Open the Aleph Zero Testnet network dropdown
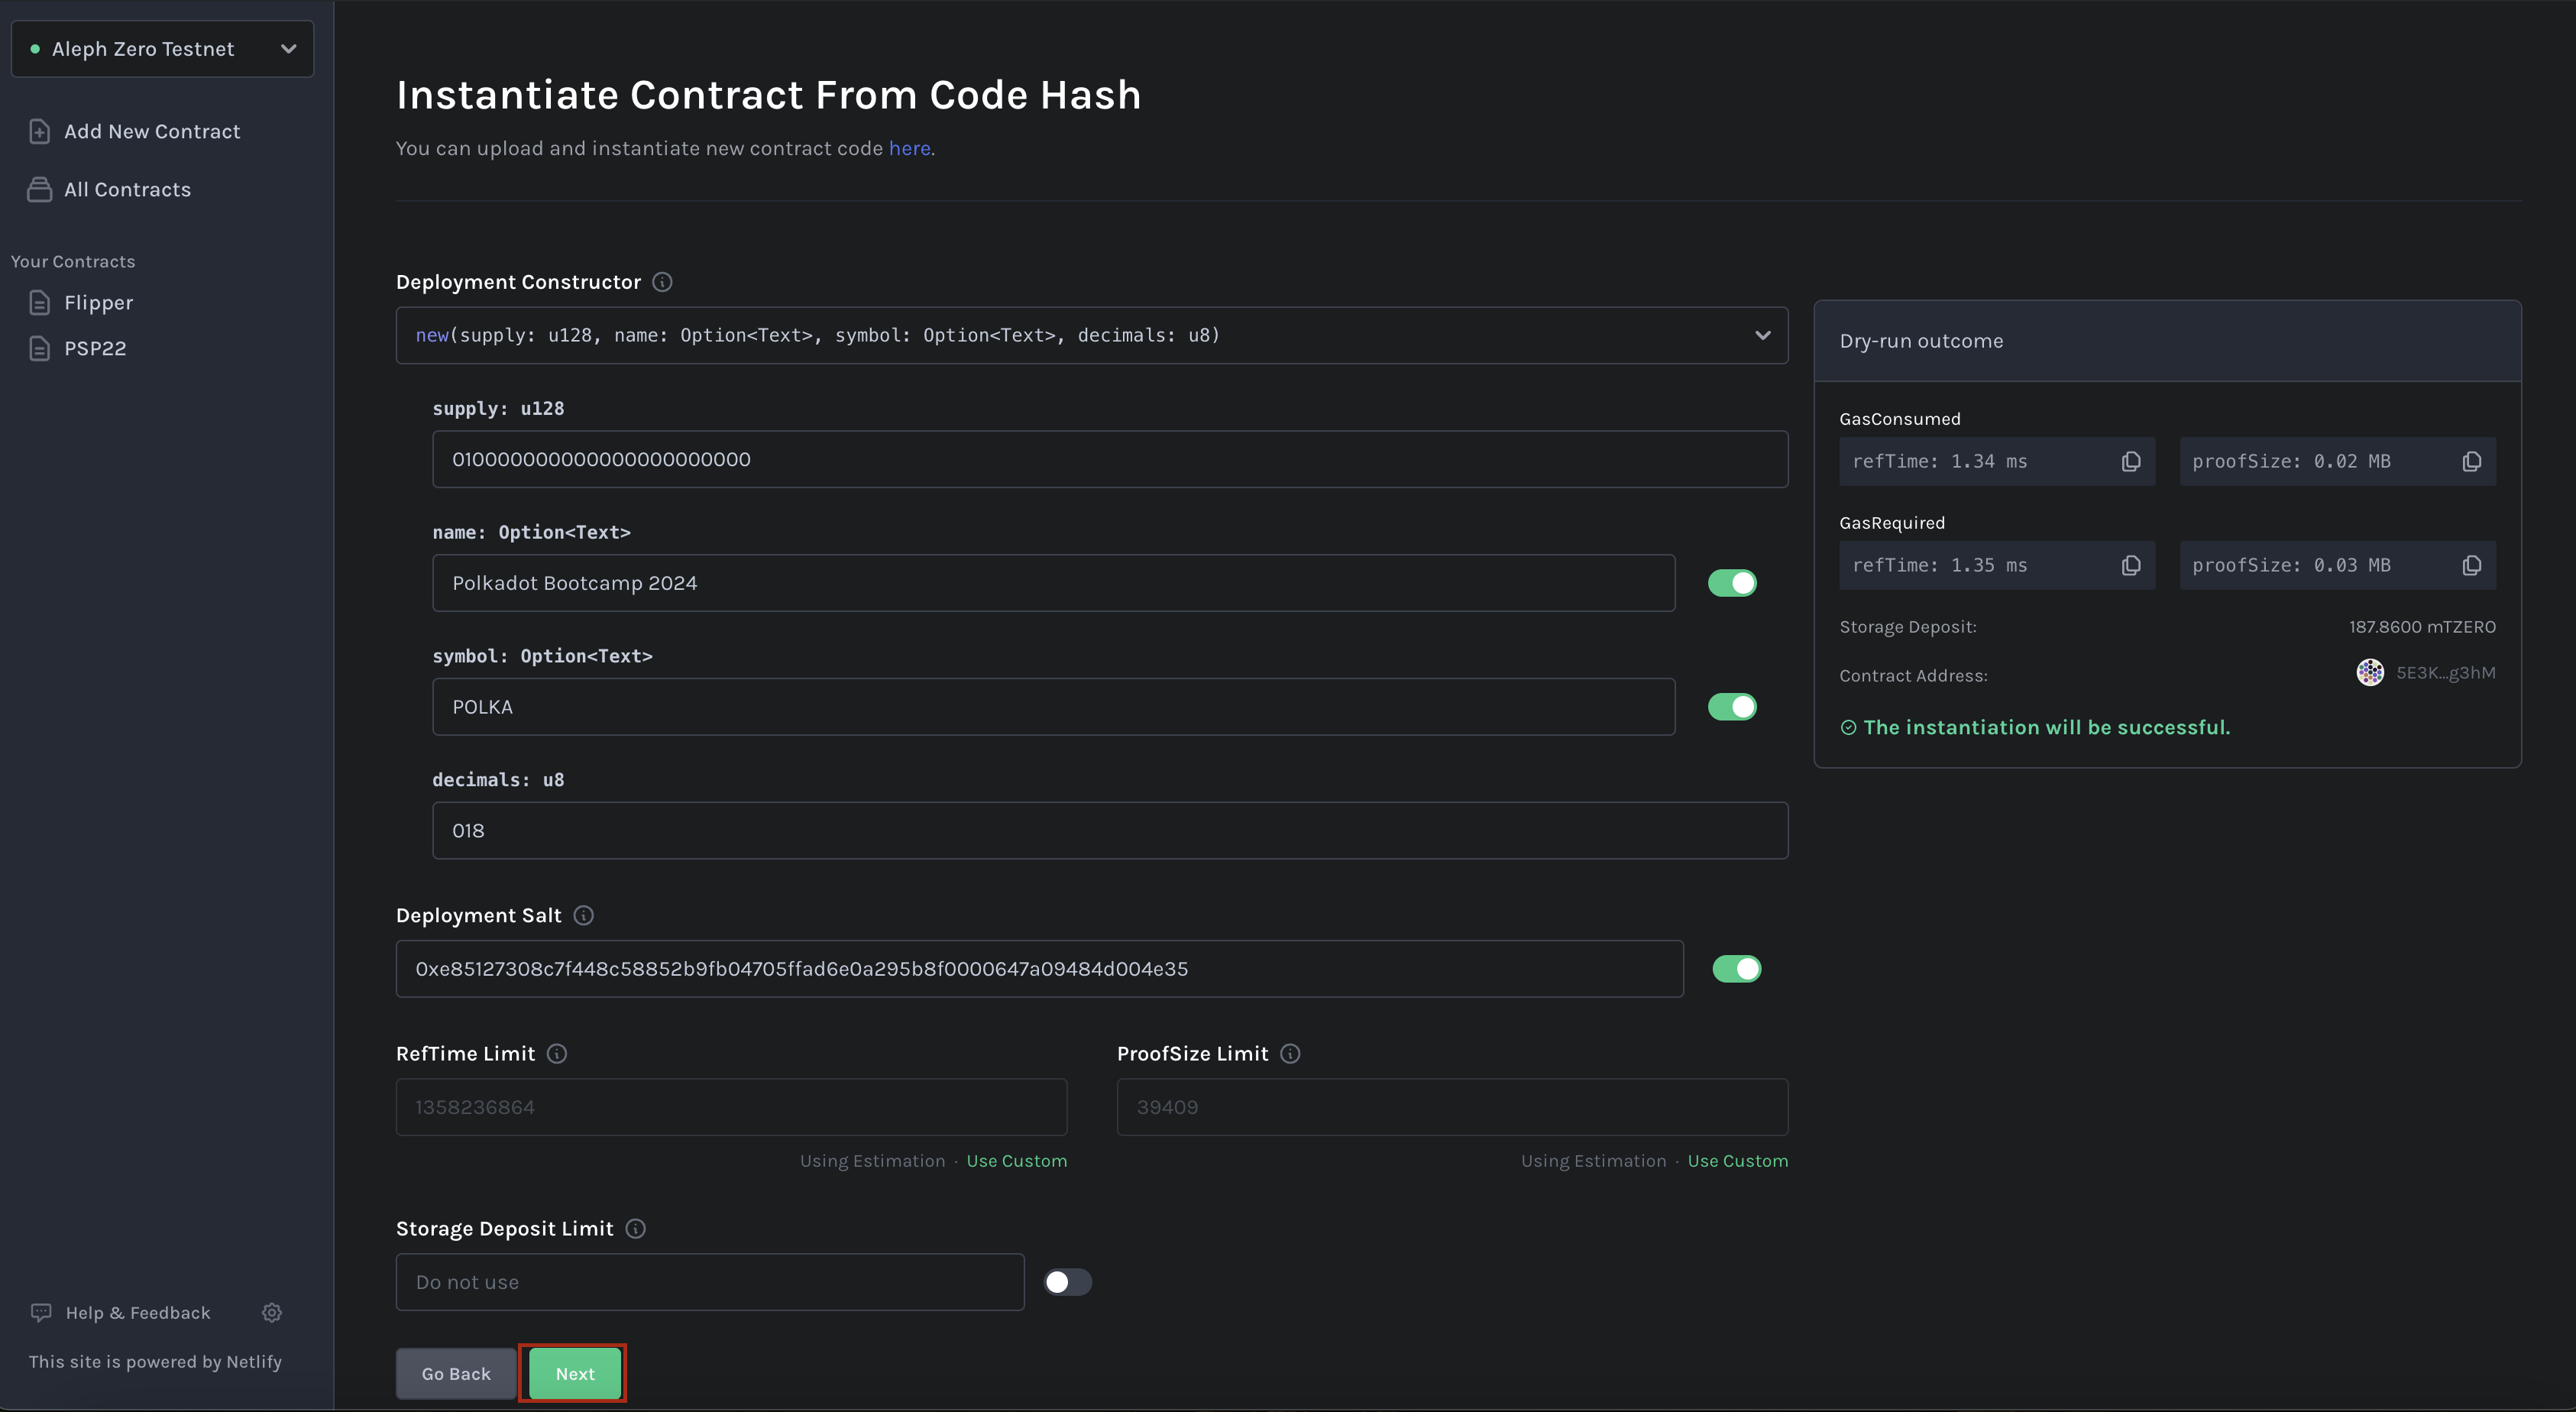Screen dimensions: 2576x1412 click(162, 49)
